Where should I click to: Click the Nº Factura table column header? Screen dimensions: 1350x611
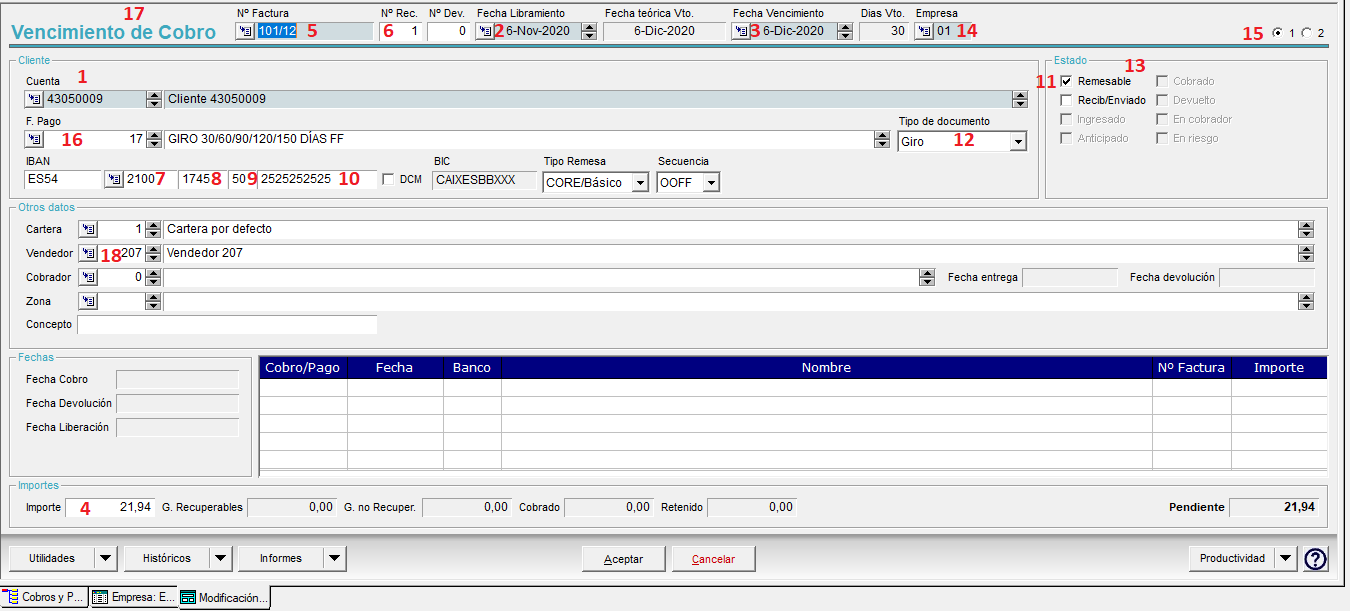coord(1191,367)
